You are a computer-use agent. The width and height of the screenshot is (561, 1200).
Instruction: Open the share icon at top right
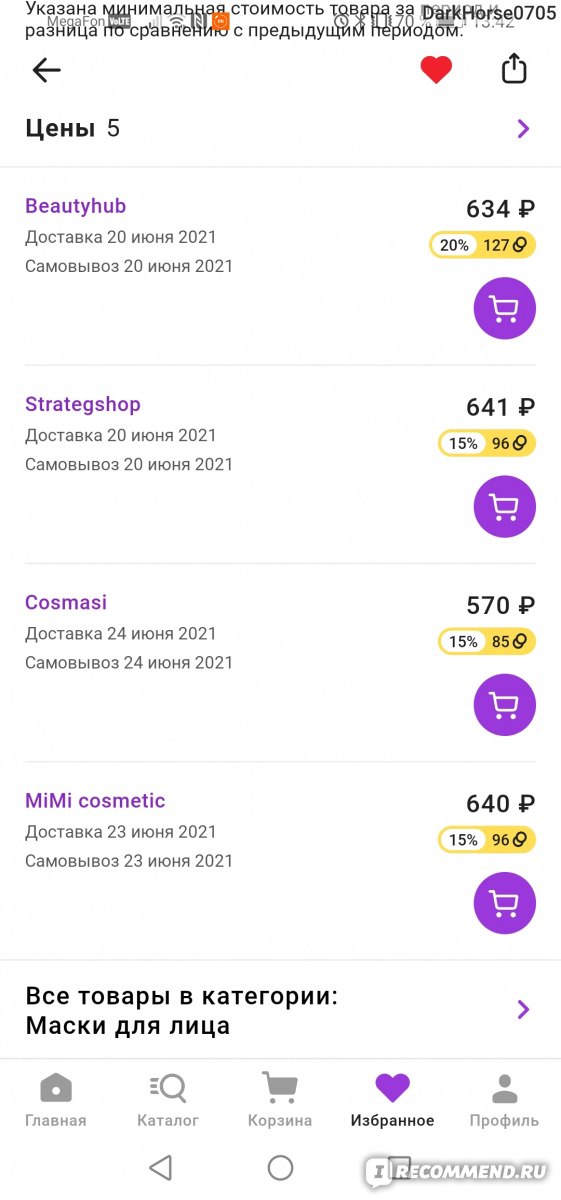(513, 68)
